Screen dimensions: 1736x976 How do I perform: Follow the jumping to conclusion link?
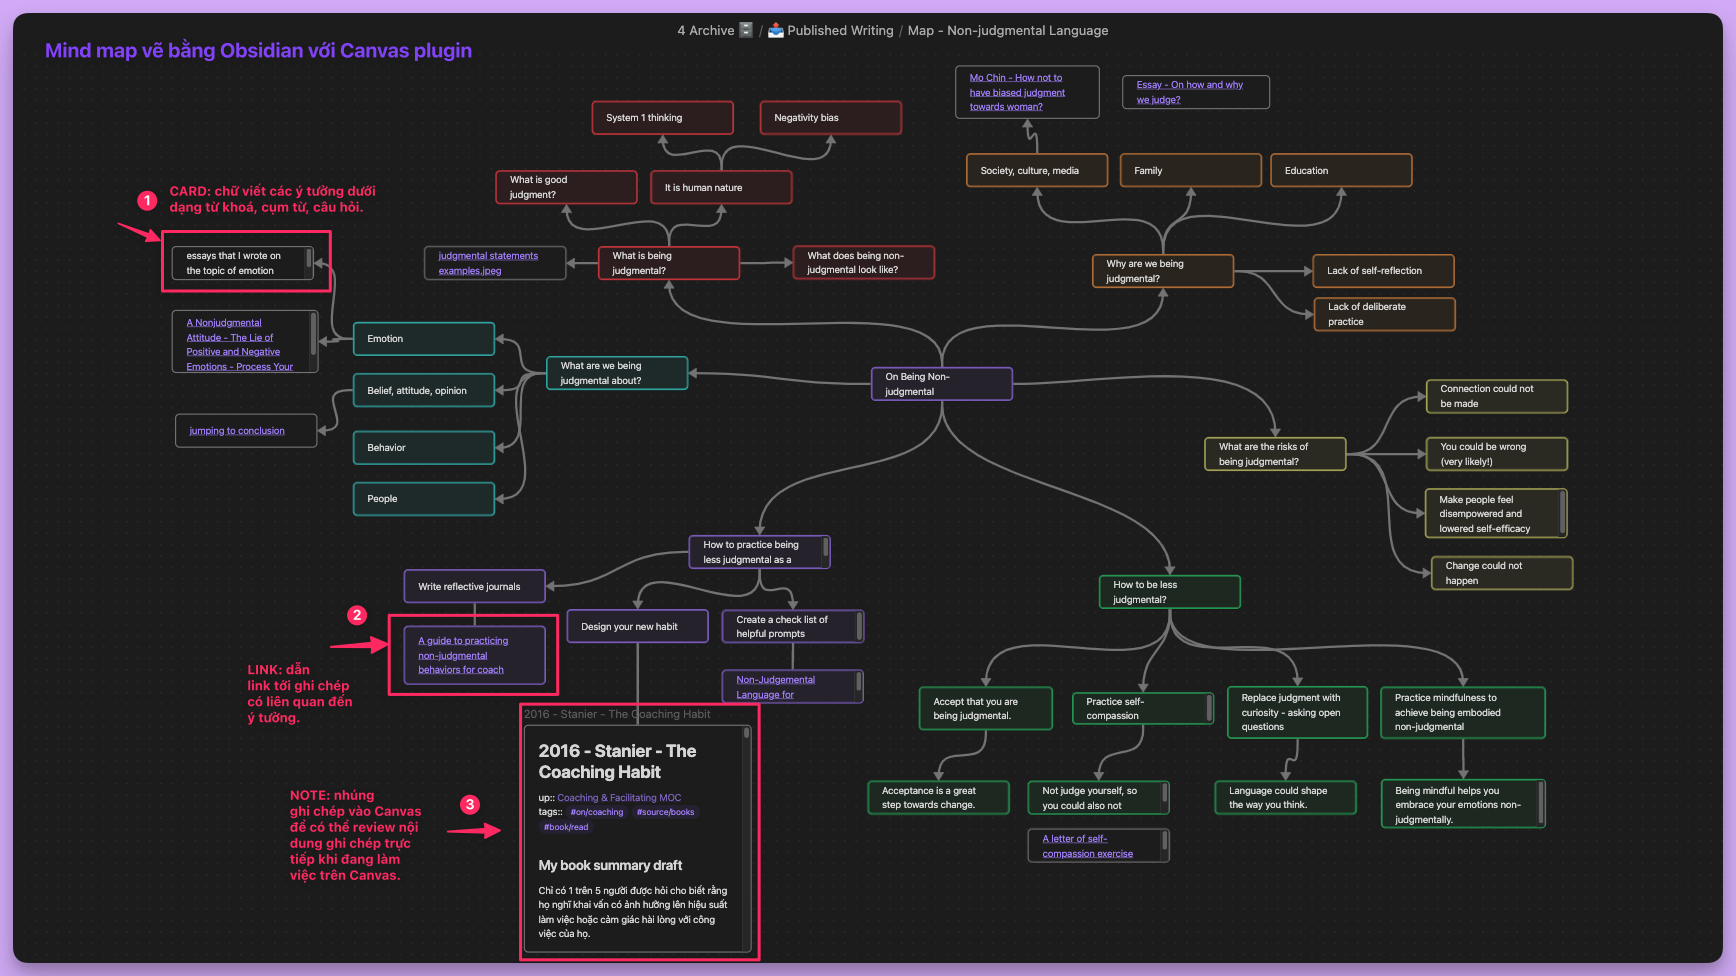click(x=237, y=431)
